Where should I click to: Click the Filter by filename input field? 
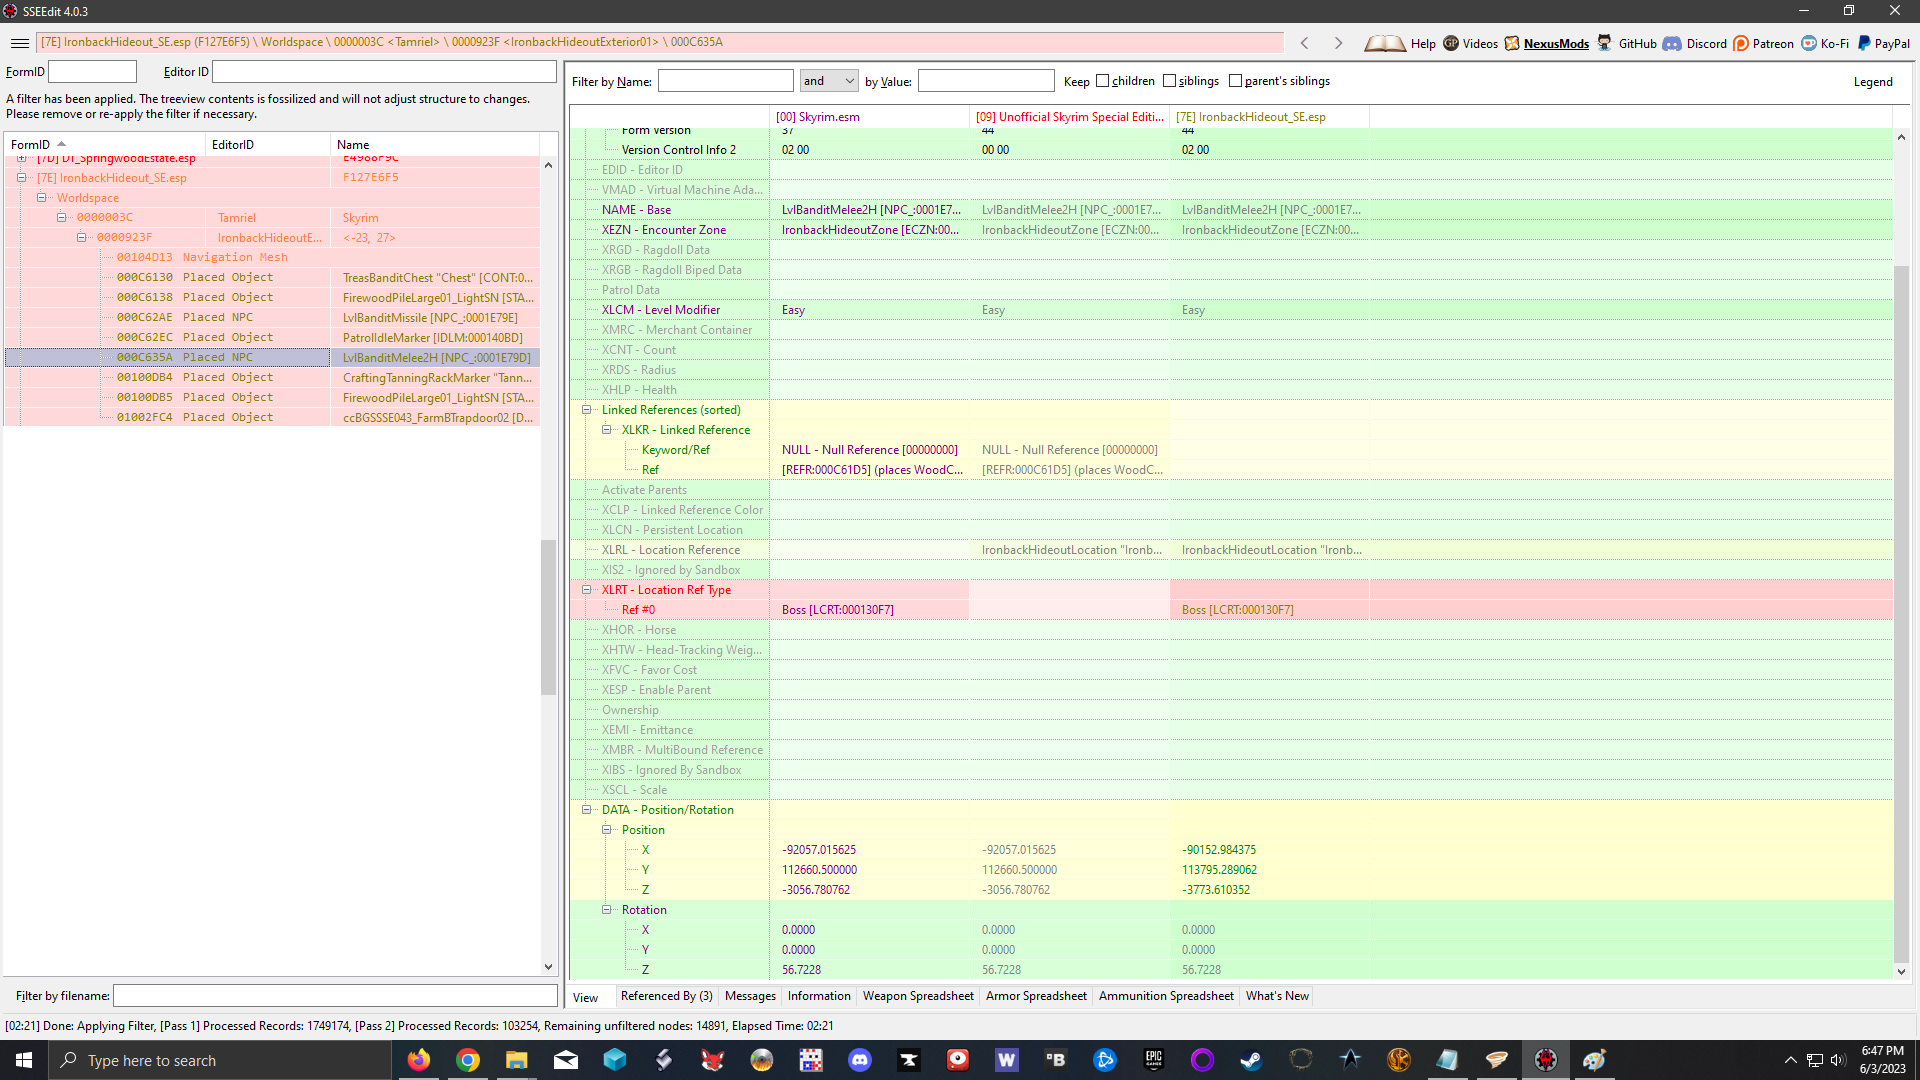pos(335,996)
